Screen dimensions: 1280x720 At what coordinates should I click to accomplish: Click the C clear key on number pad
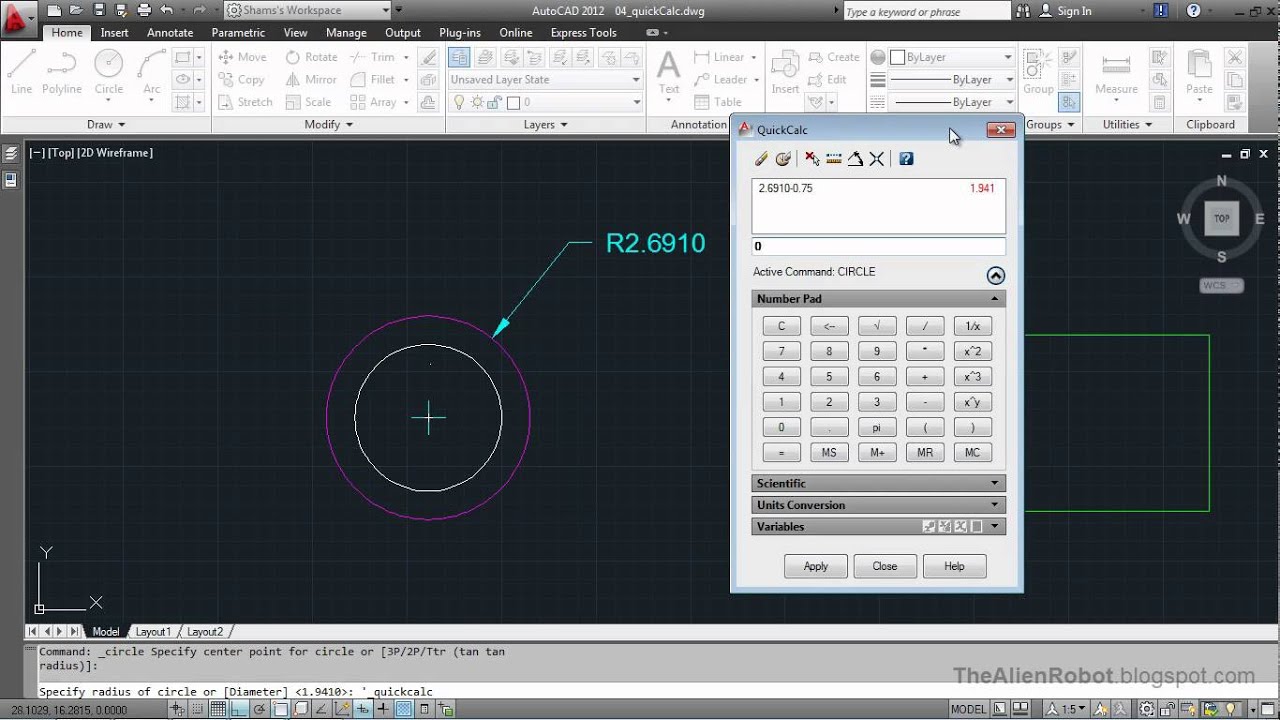781,326
